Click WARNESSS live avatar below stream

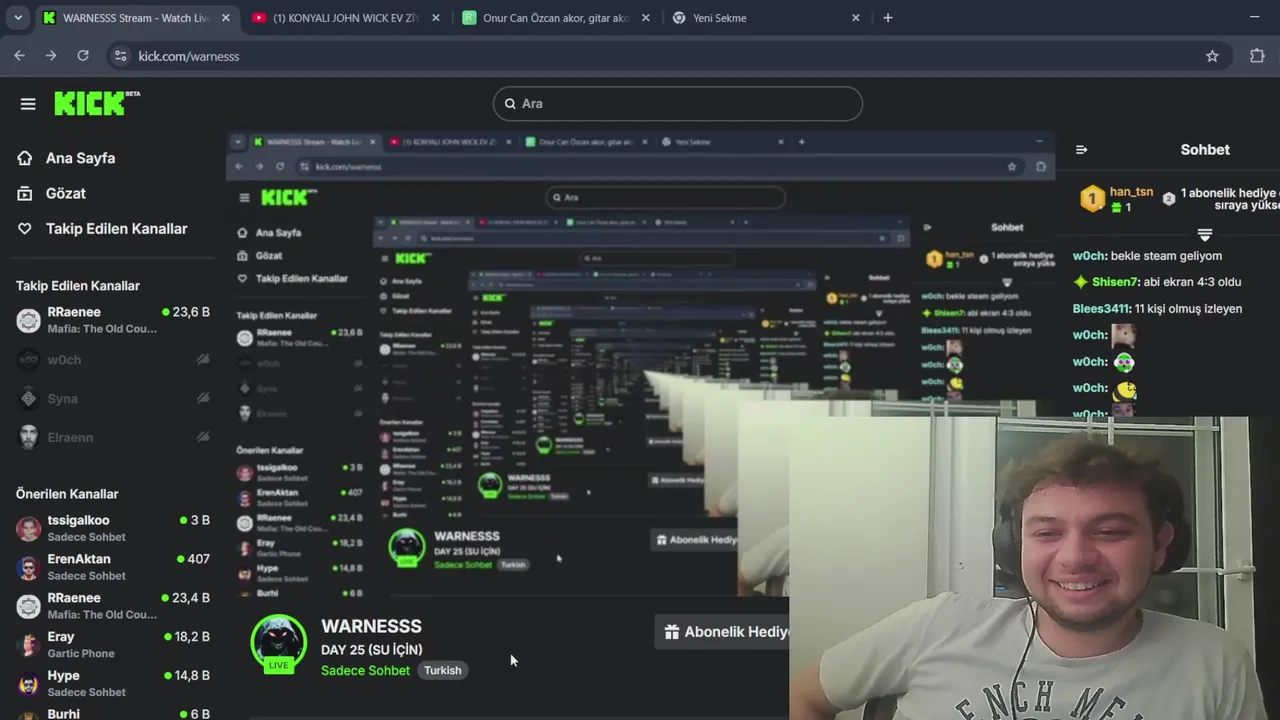point(278,643)
